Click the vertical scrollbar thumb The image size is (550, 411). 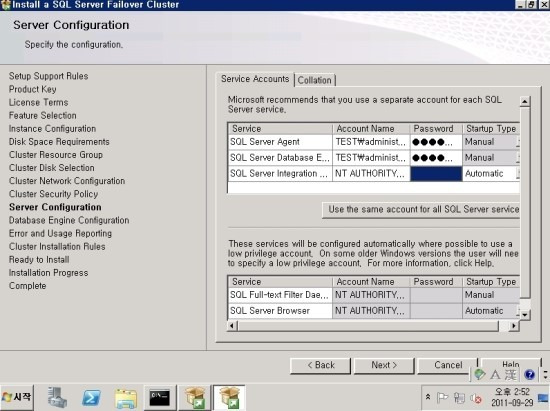525,203
